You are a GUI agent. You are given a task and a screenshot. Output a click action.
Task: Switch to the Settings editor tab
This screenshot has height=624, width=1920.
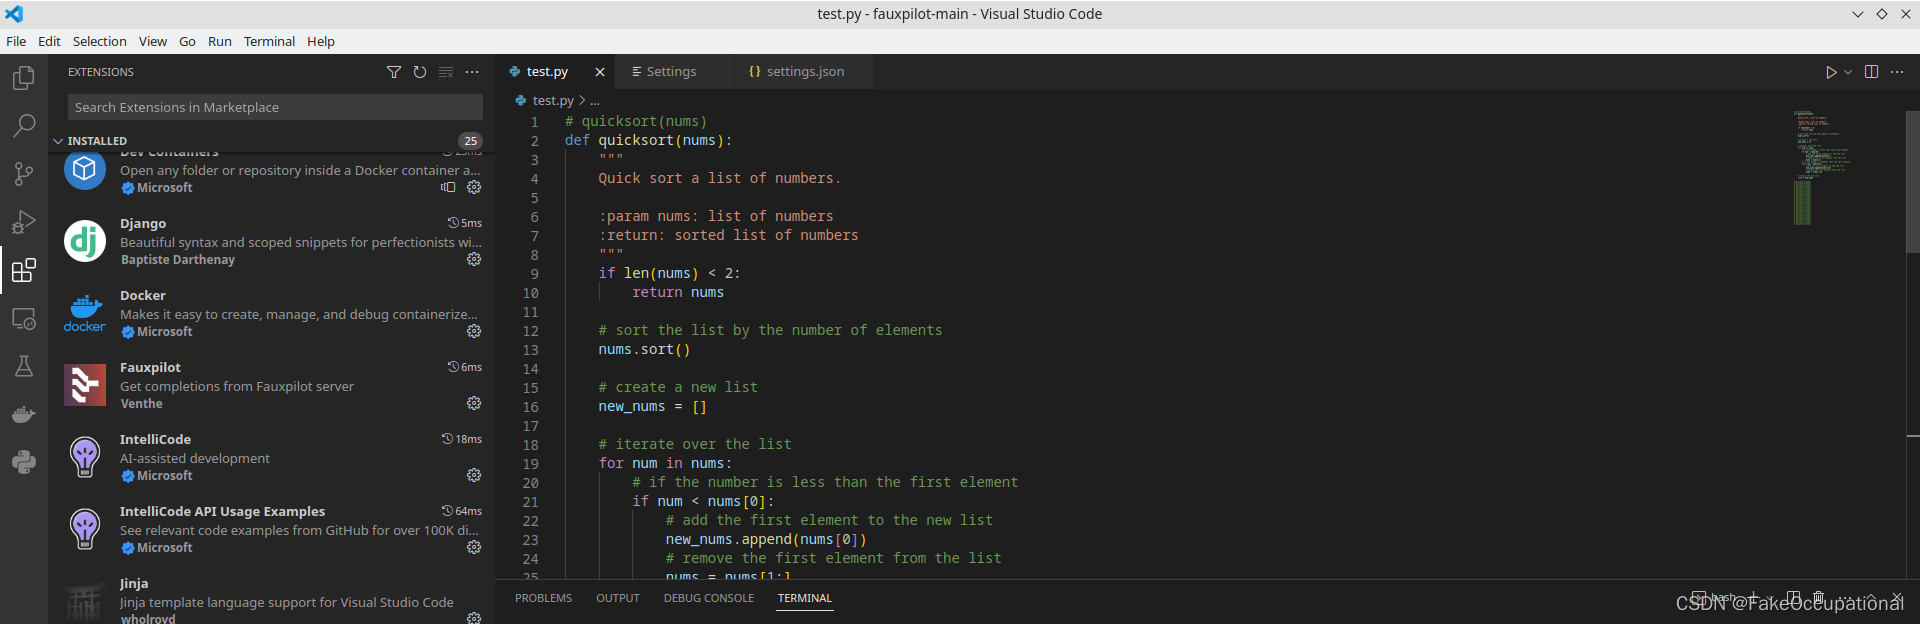[x=672, y=72]
